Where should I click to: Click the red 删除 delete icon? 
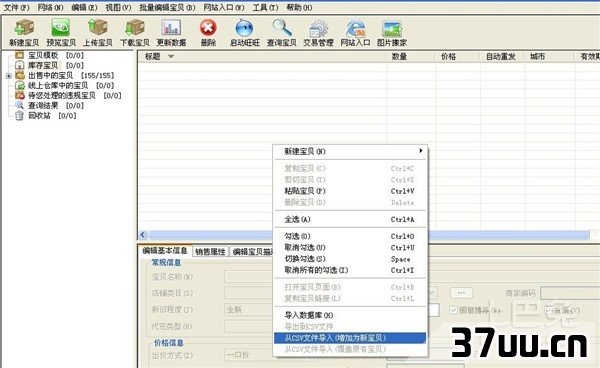point(208,28)
